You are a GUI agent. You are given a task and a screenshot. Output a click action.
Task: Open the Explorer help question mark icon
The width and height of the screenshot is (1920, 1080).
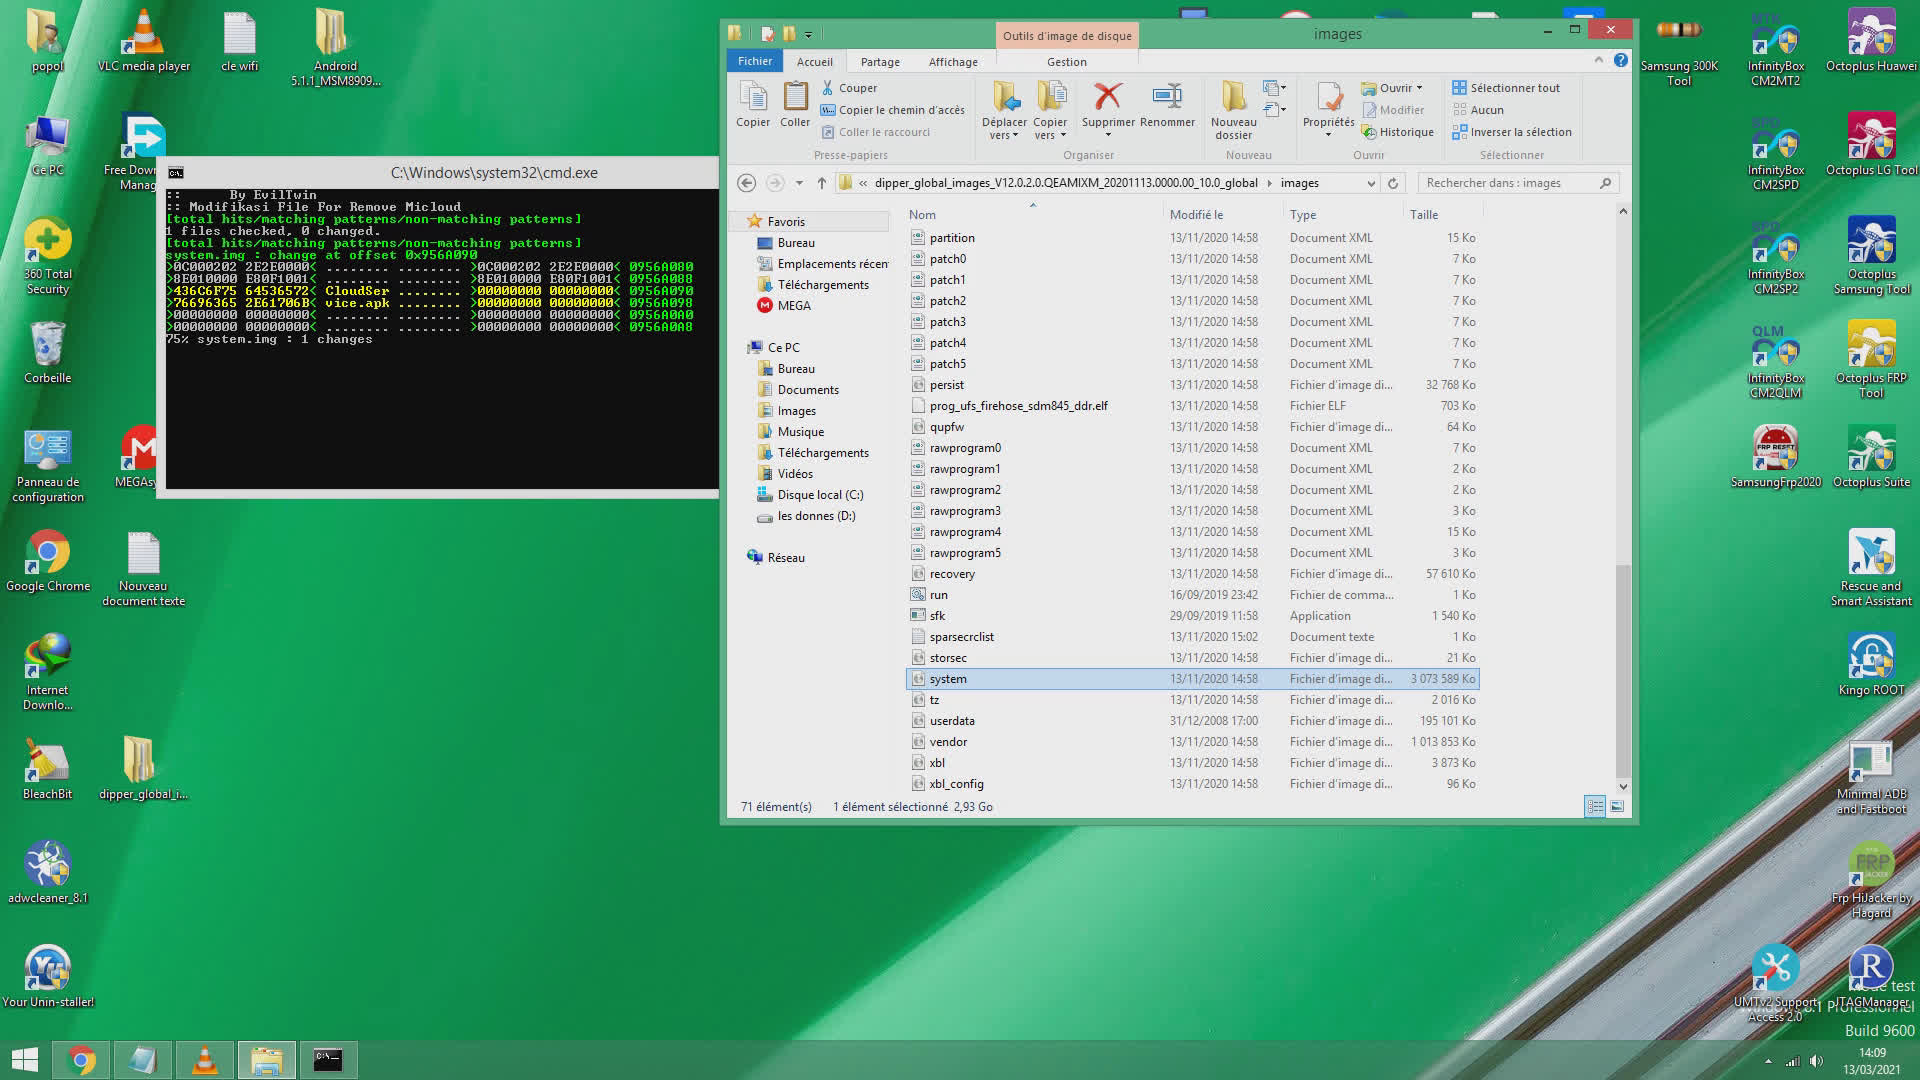pos(1620,61)
